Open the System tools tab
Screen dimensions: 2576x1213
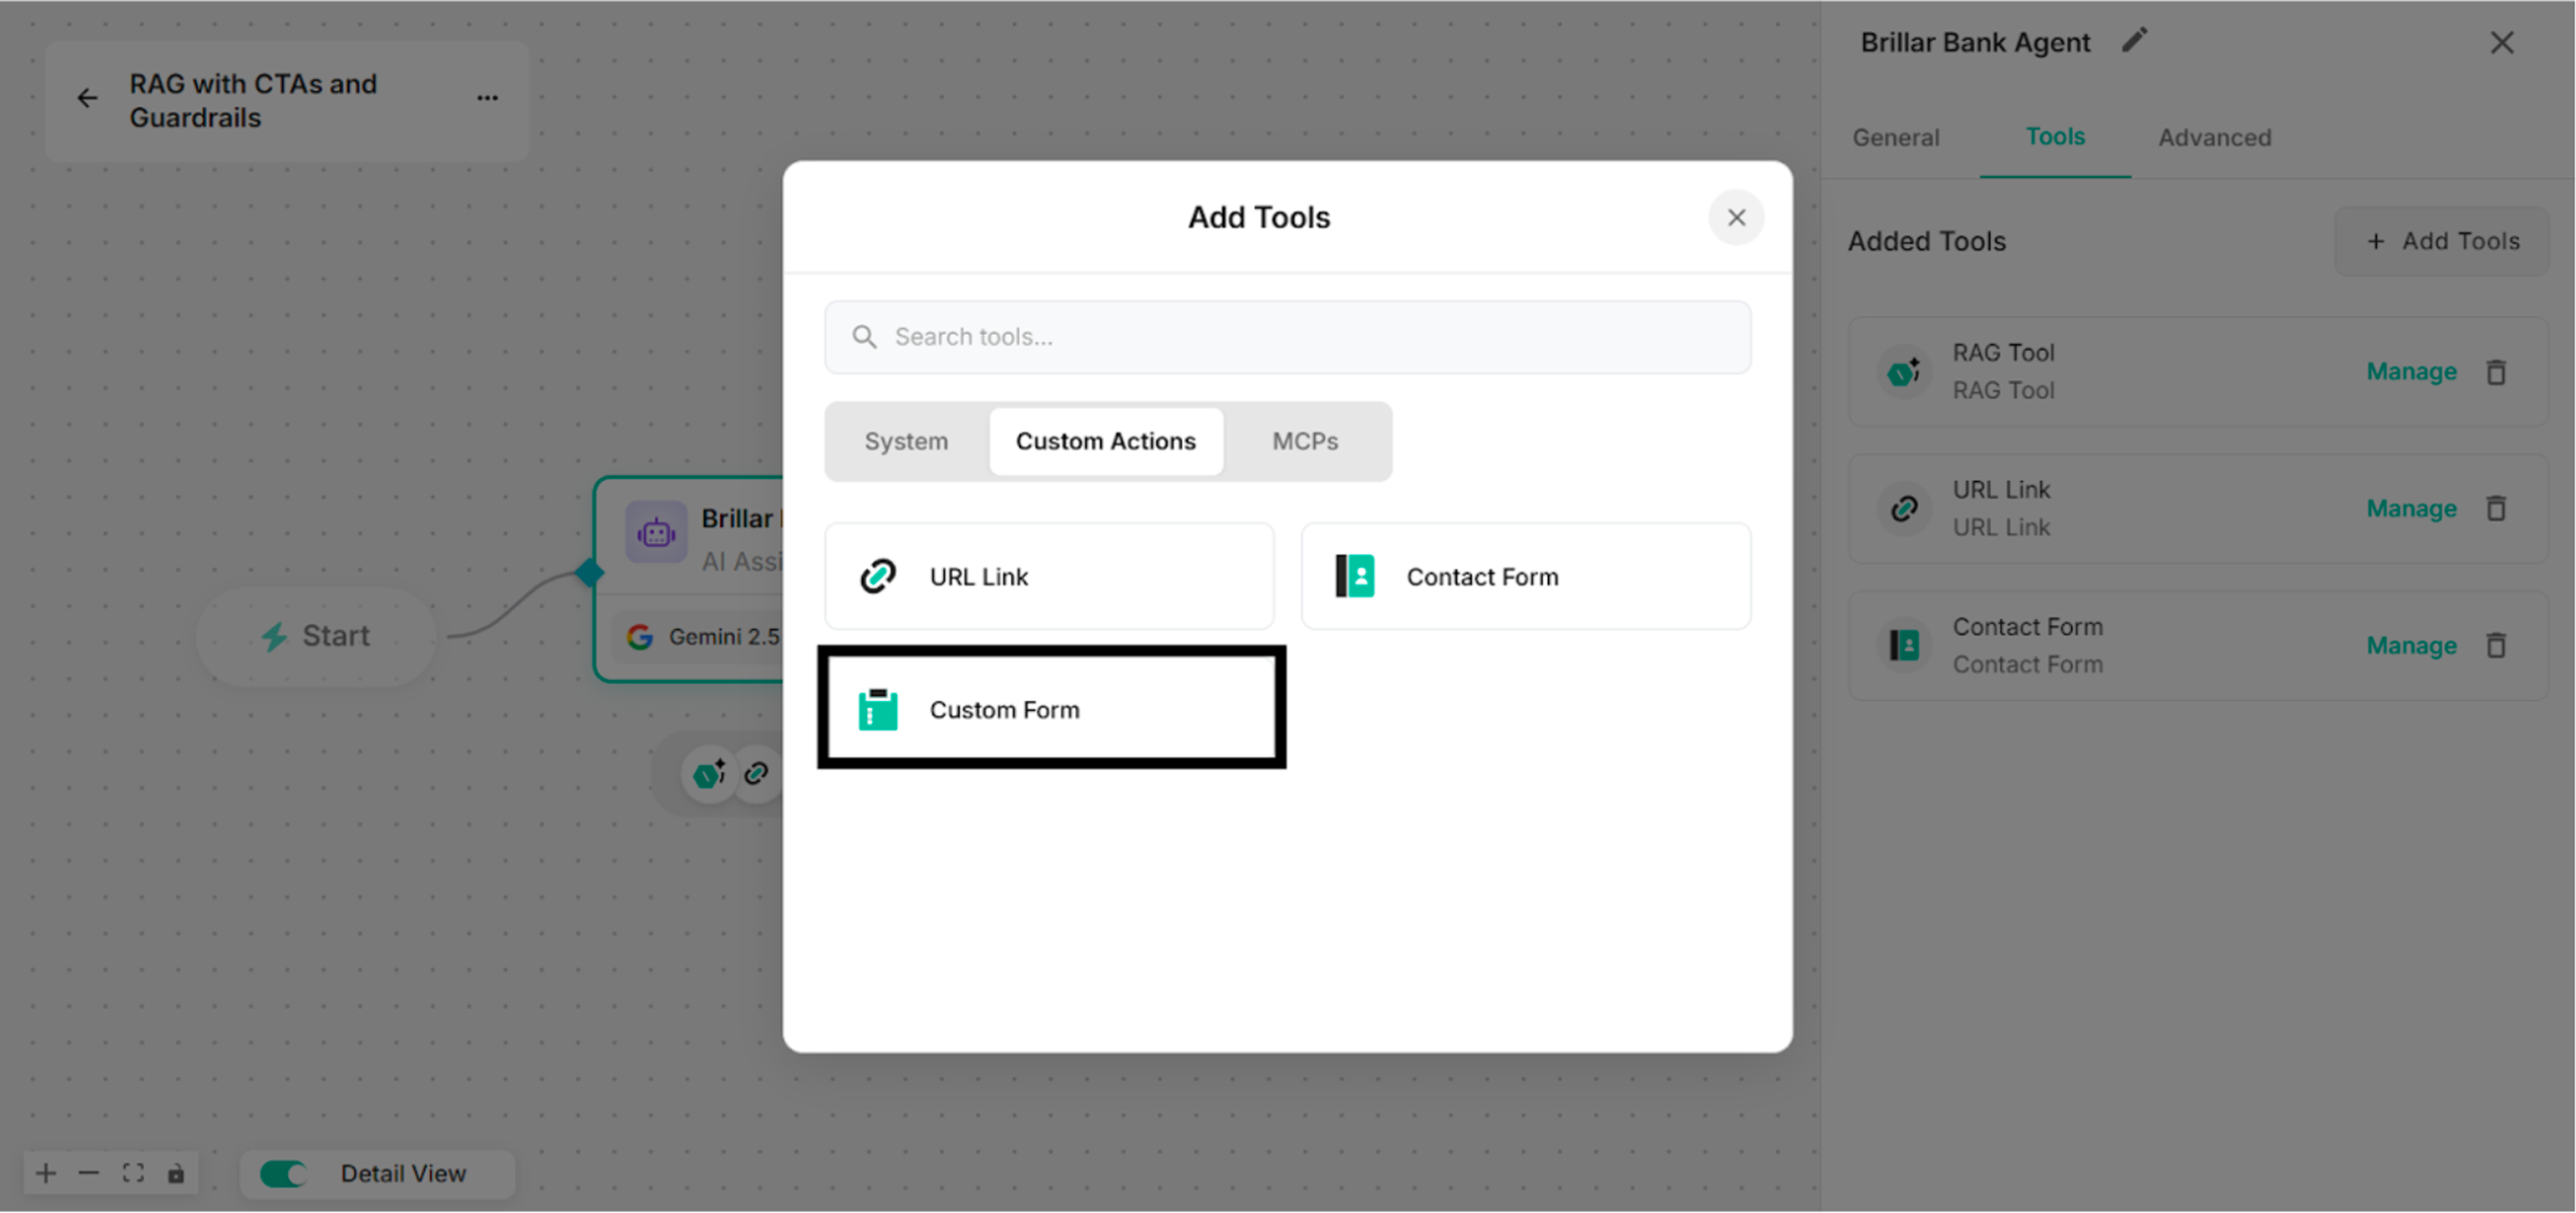[x=905, y=441]
